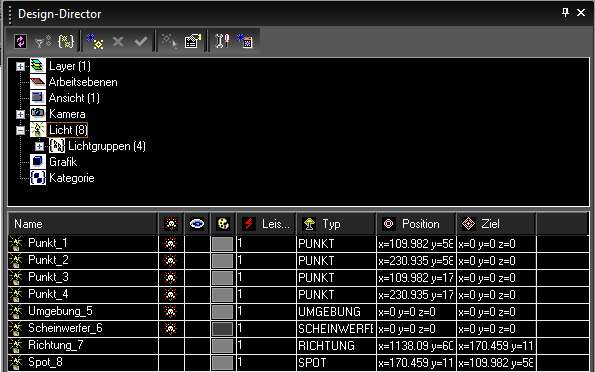Viewport: 595px width, 372px height.
Task: Sort by the Typ column header
Action: (x=336, y=224)
